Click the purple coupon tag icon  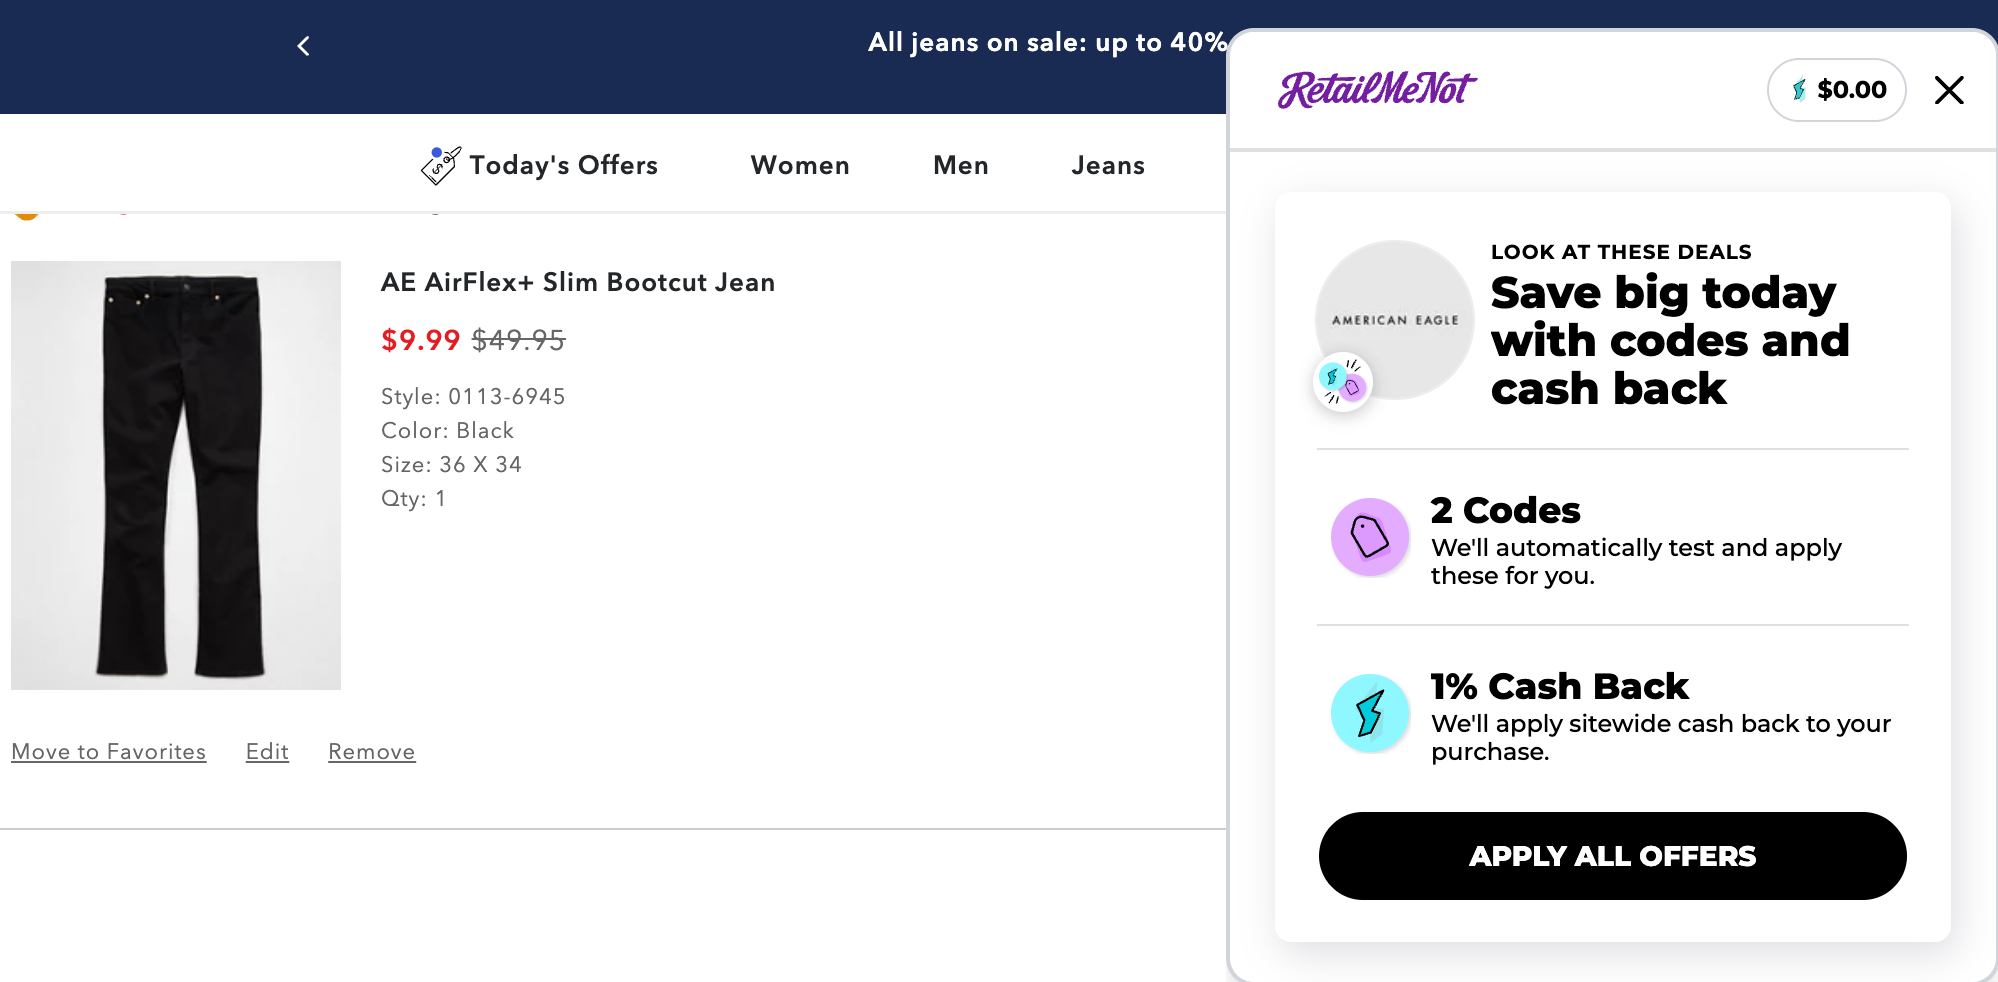coord(1370,537)
